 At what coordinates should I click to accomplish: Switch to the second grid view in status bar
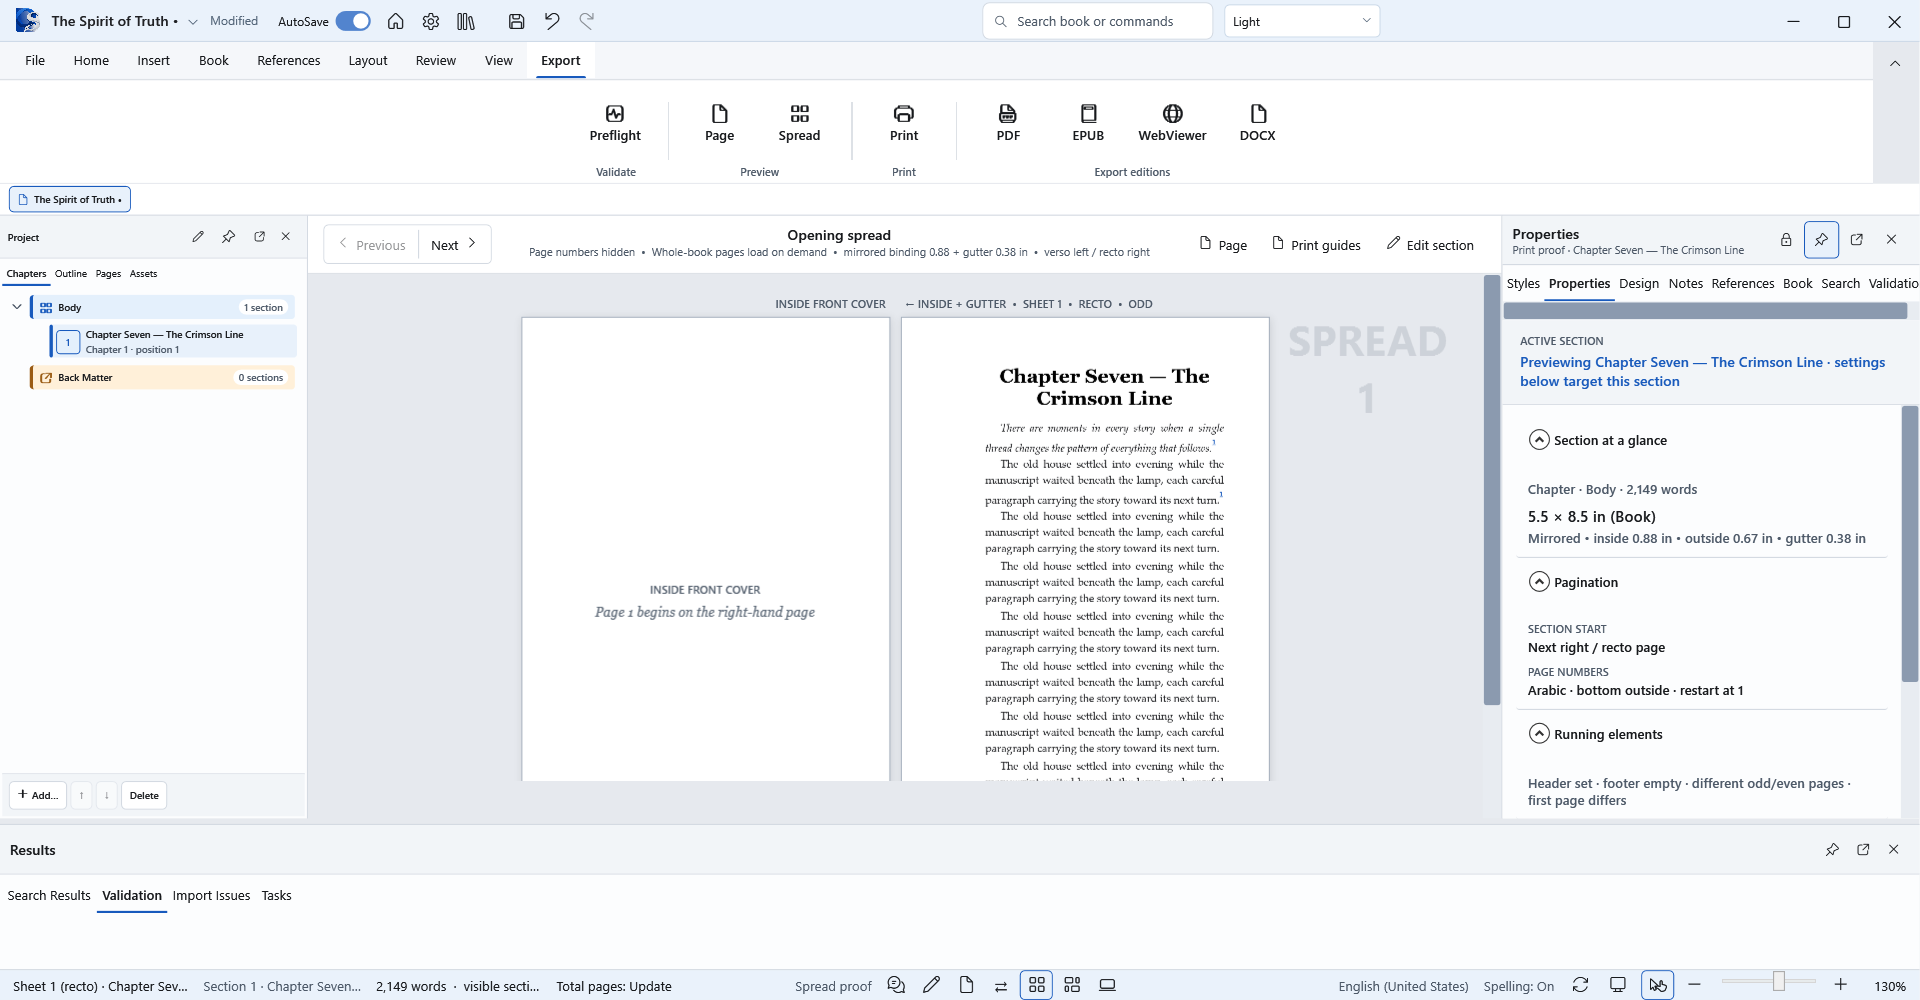pos(1072,985)
